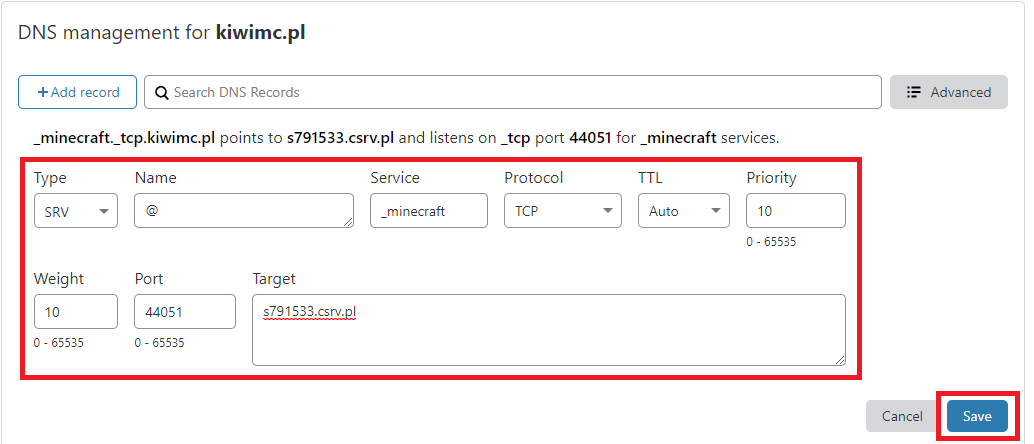The height and width of the screenshot is (444, 1034).
Task: Click the resize handle of the Target textarea
Action: click(840, 360)
